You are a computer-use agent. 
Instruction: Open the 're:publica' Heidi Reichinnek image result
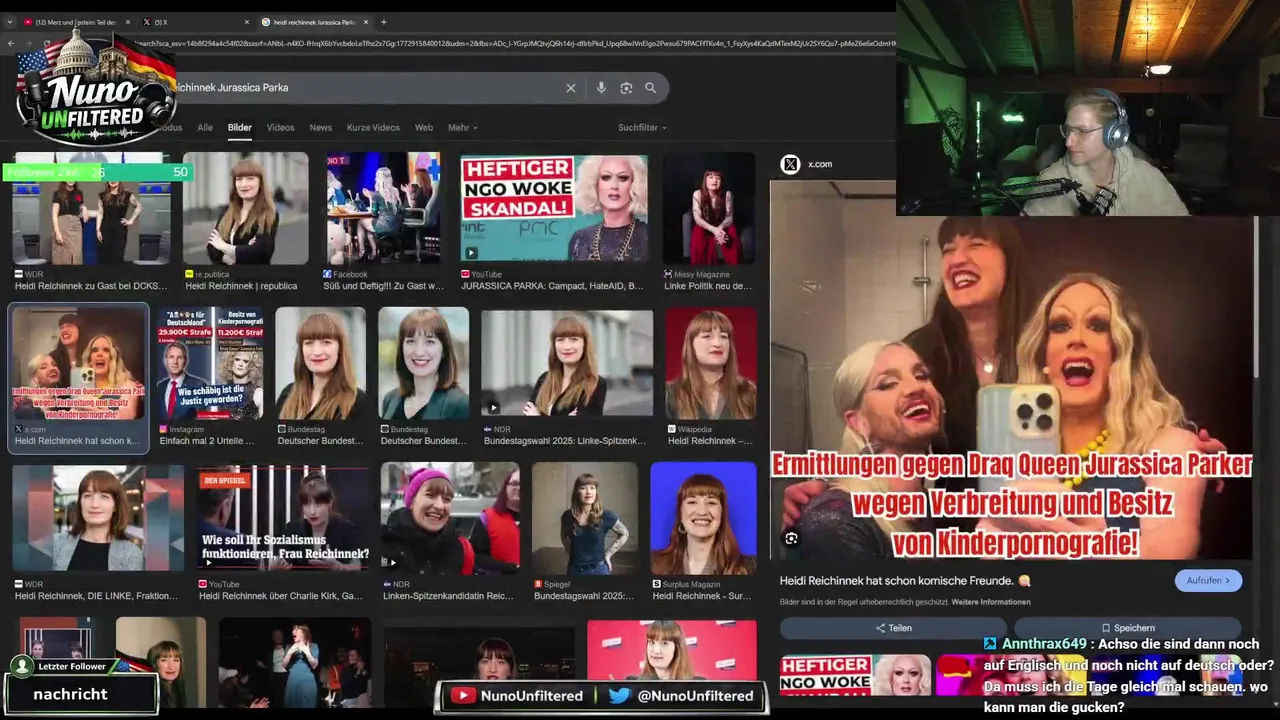click(246, 221)
